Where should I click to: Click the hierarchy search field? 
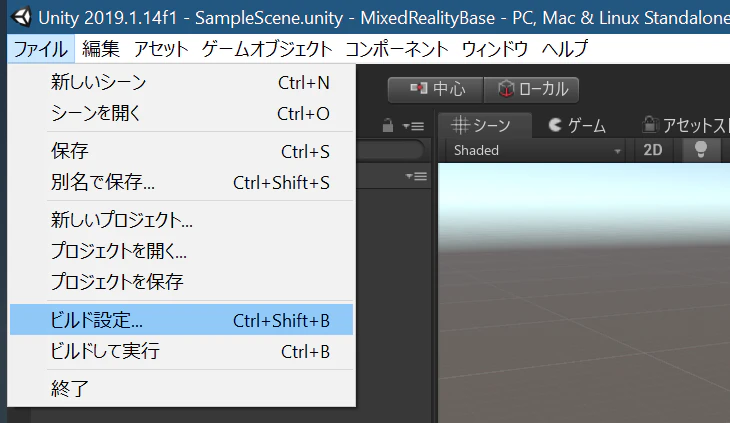click(390, 150)
